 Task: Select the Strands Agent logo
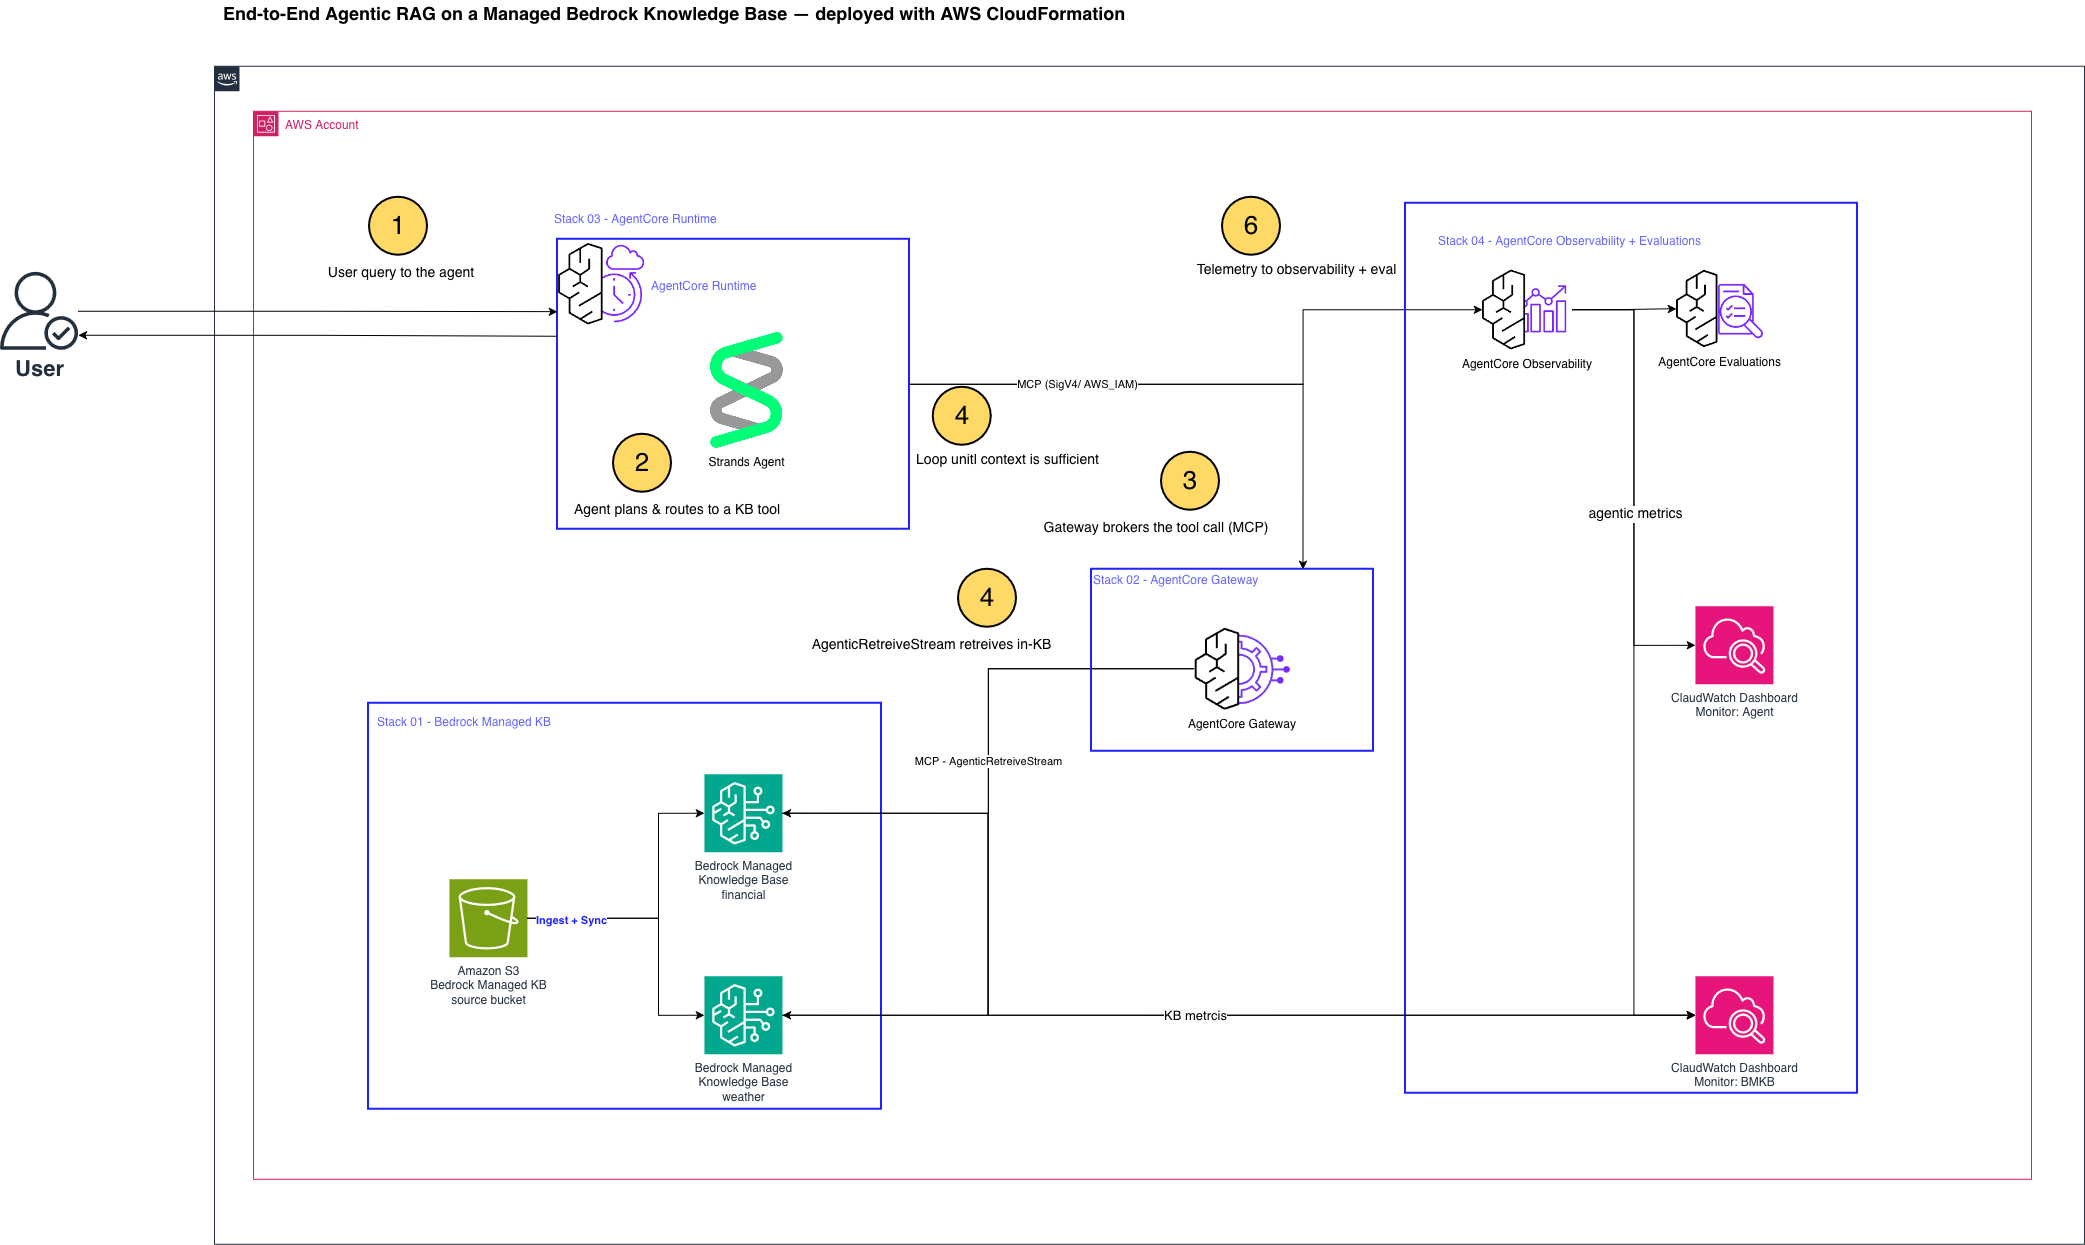(746, 389)
